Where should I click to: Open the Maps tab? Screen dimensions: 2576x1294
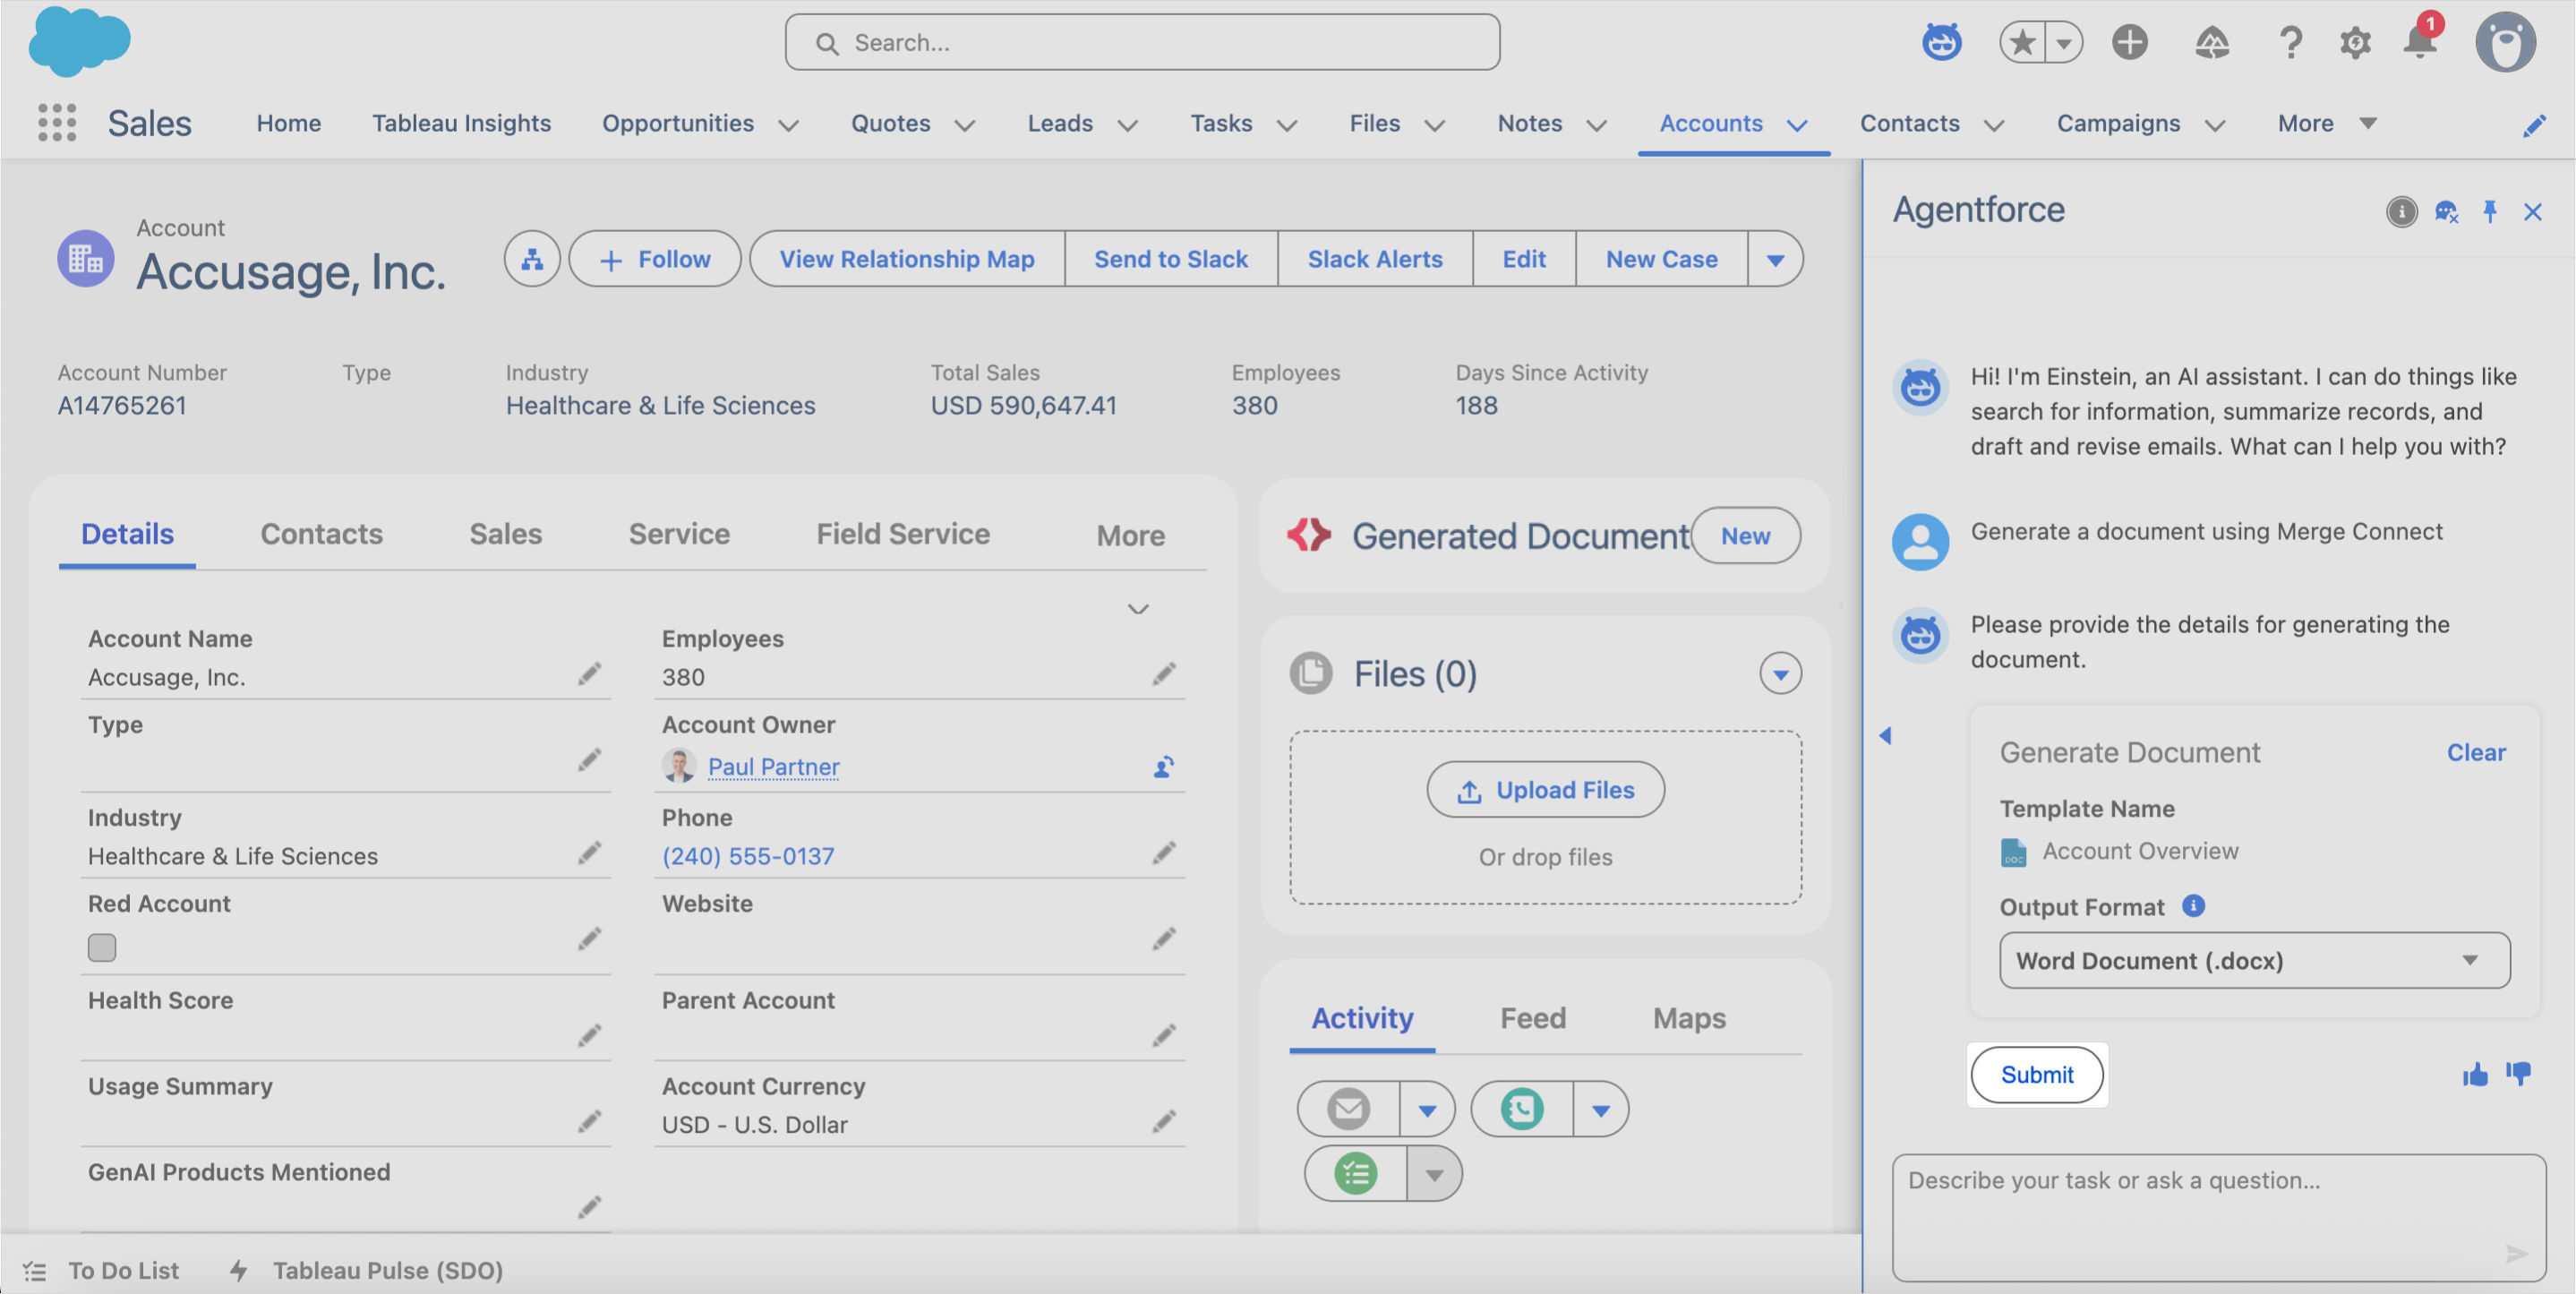(1689, 1018)
